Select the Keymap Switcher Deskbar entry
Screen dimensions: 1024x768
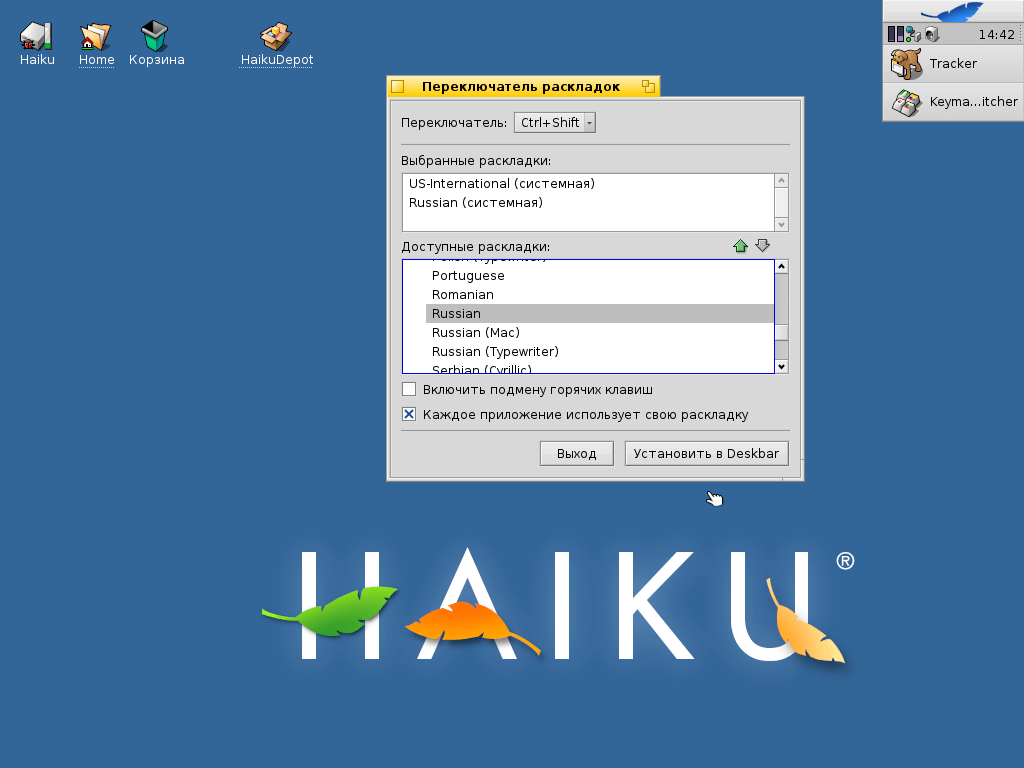coord(953,101)
